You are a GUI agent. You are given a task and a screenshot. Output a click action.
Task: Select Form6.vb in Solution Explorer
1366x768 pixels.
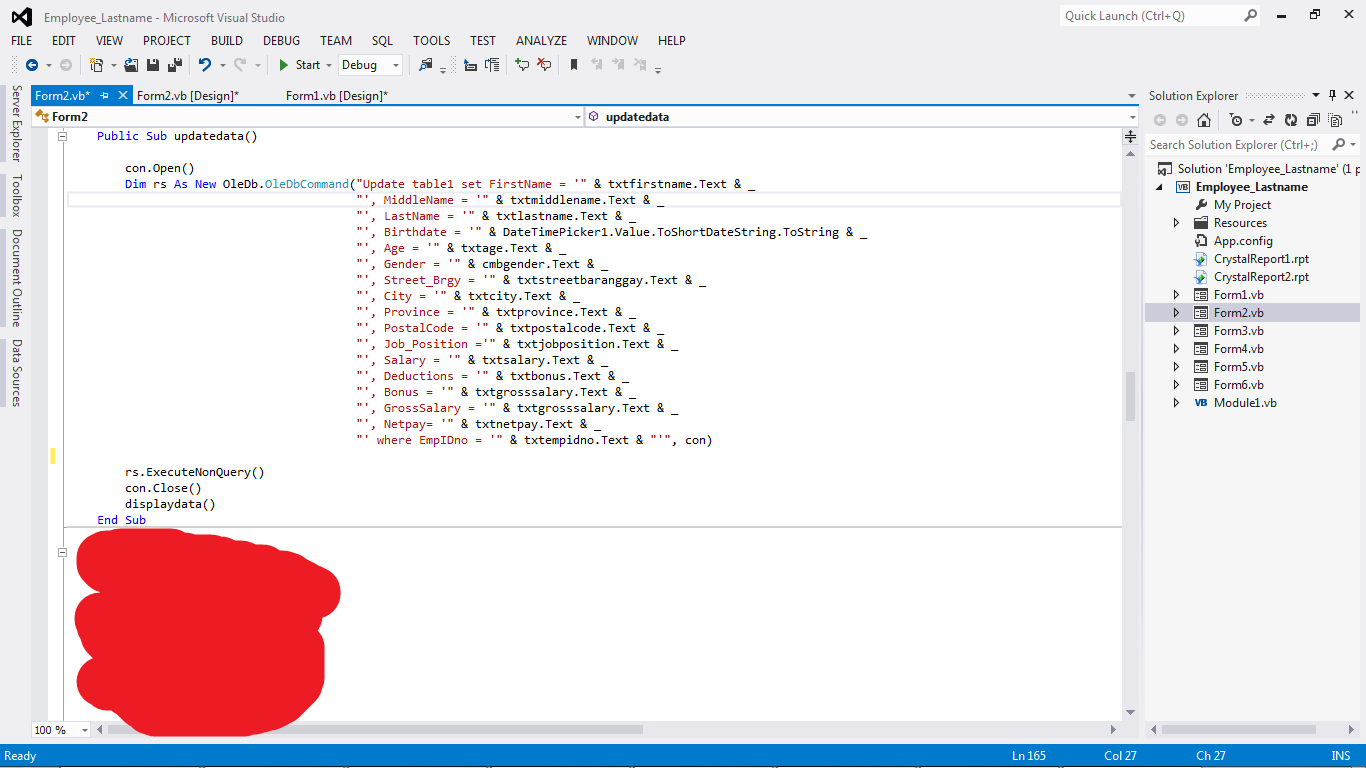[x=1238, y=385]
